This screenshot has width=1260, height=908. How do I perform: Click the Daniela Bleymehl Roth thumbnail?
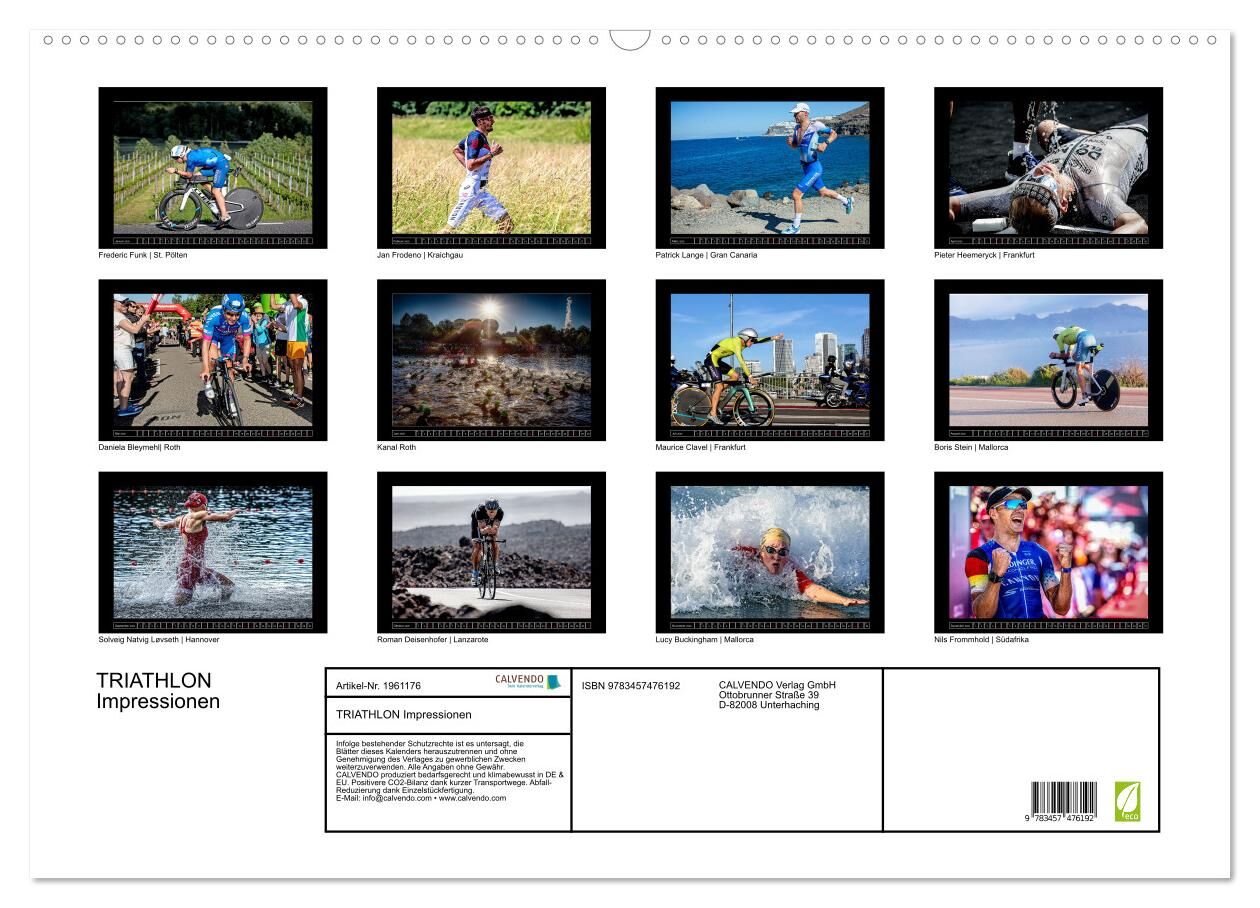tap(213, 360)
